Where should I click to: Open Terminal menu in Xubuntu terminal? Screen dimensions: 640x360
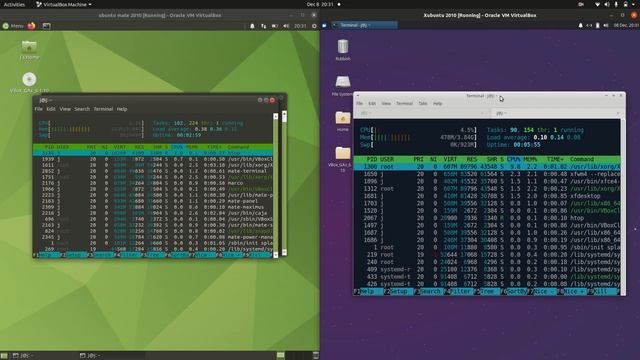pyautogui.click(x=404, y=104)
